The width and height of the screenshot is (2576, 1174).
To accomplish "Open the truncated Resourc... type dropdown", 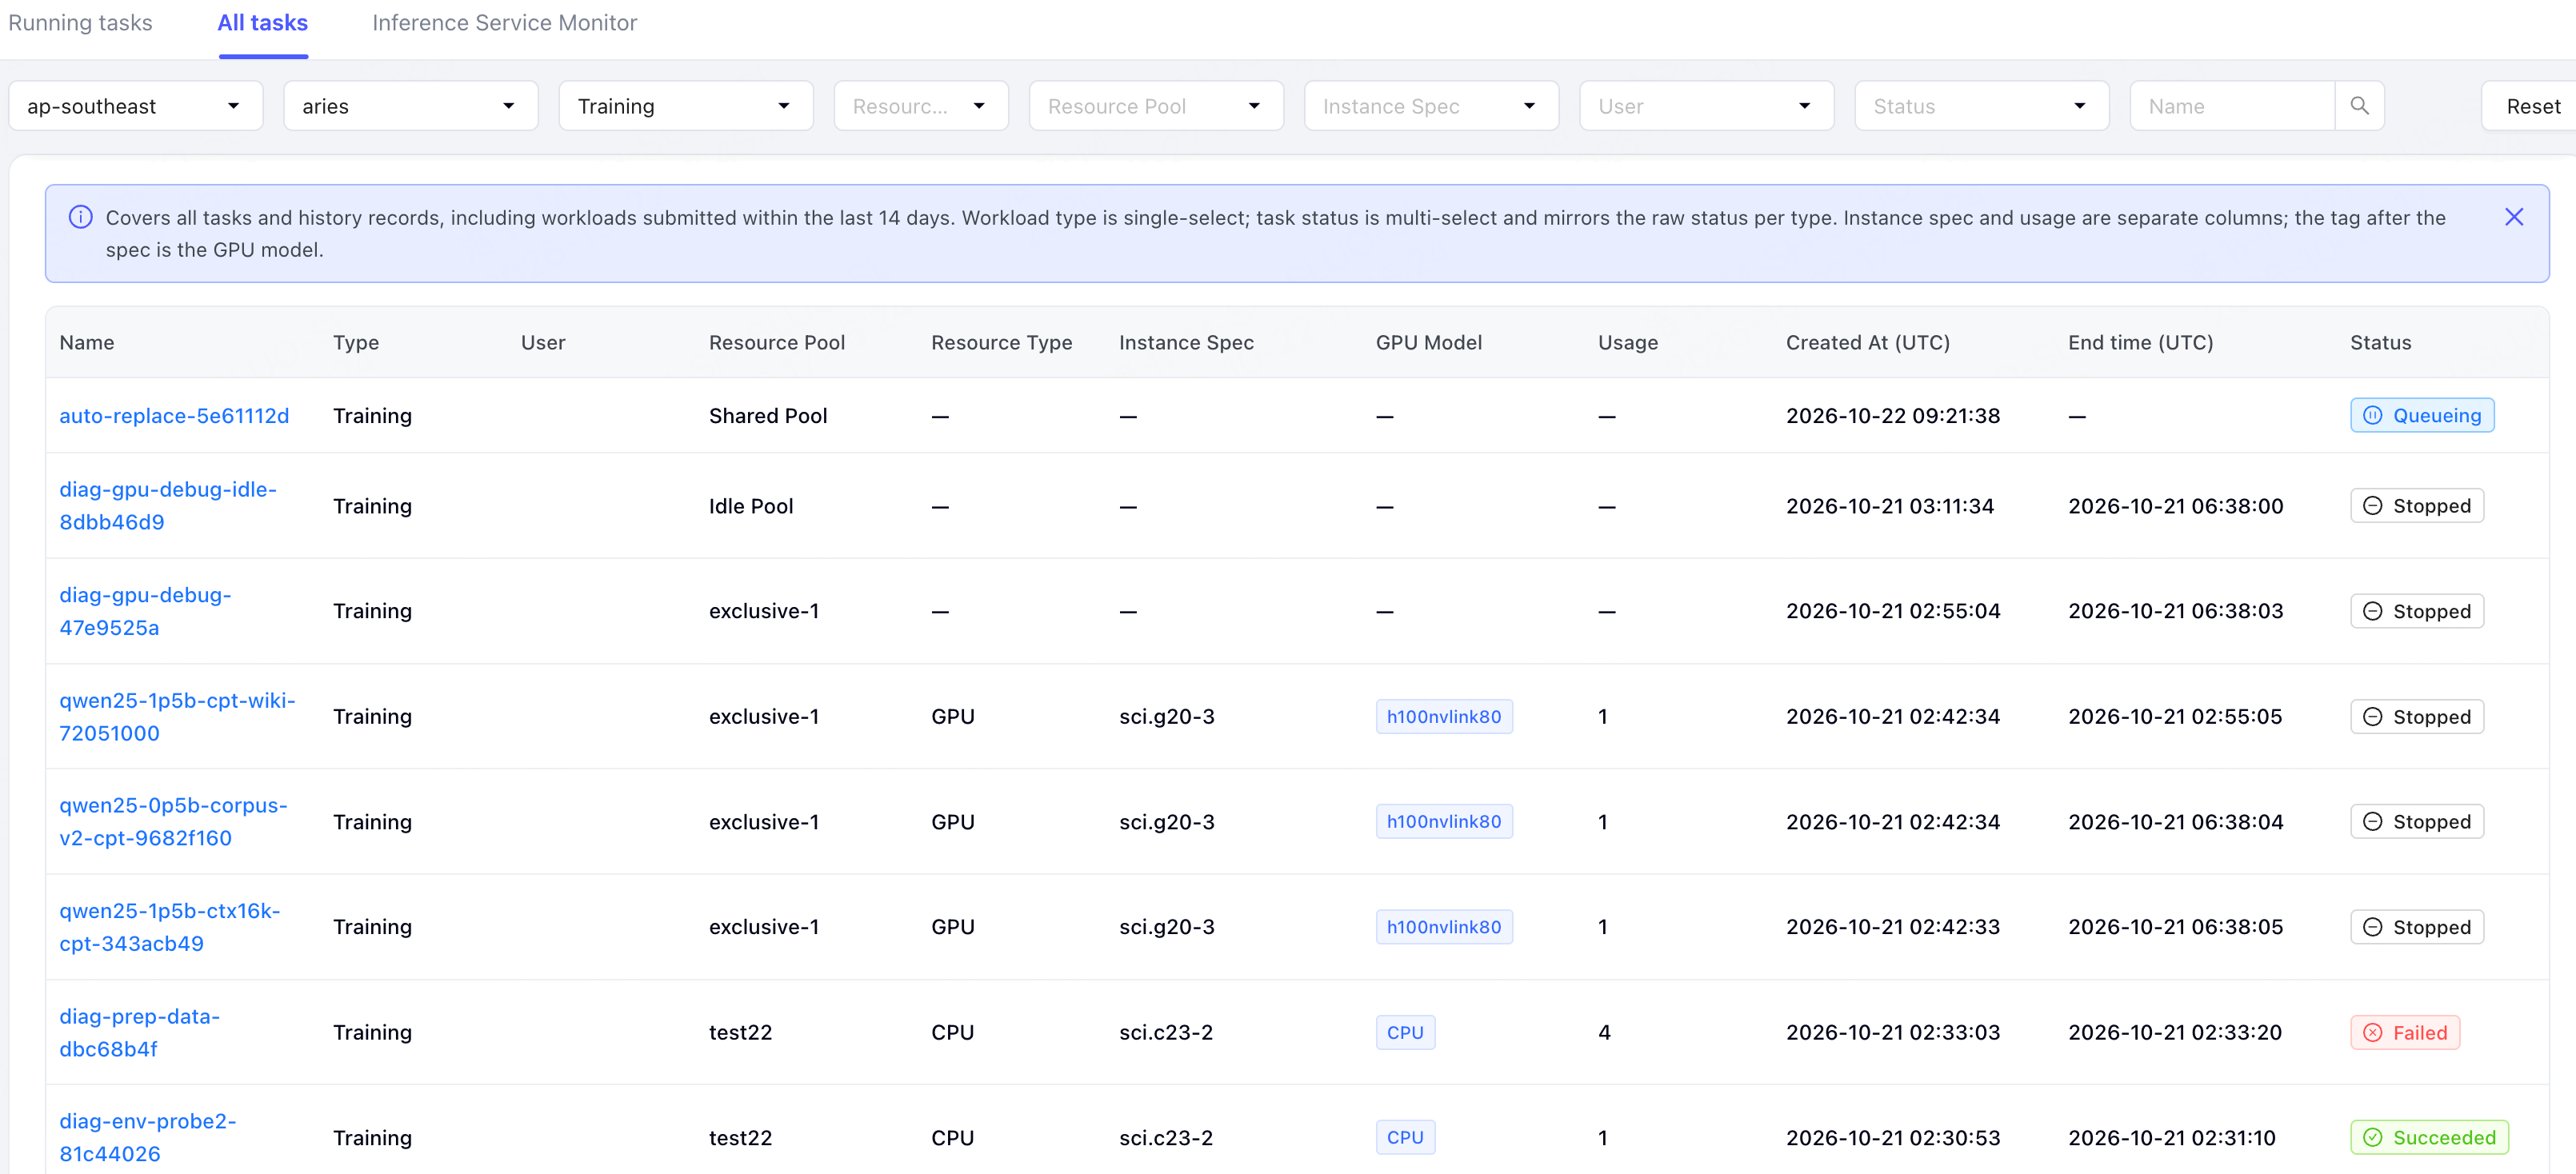I will tap(920, 106).
